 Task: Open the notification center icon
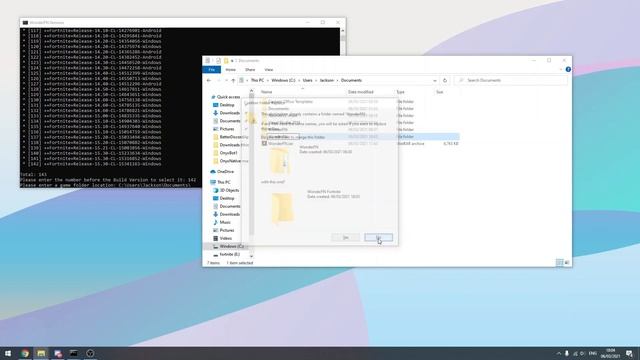[629, 353]
